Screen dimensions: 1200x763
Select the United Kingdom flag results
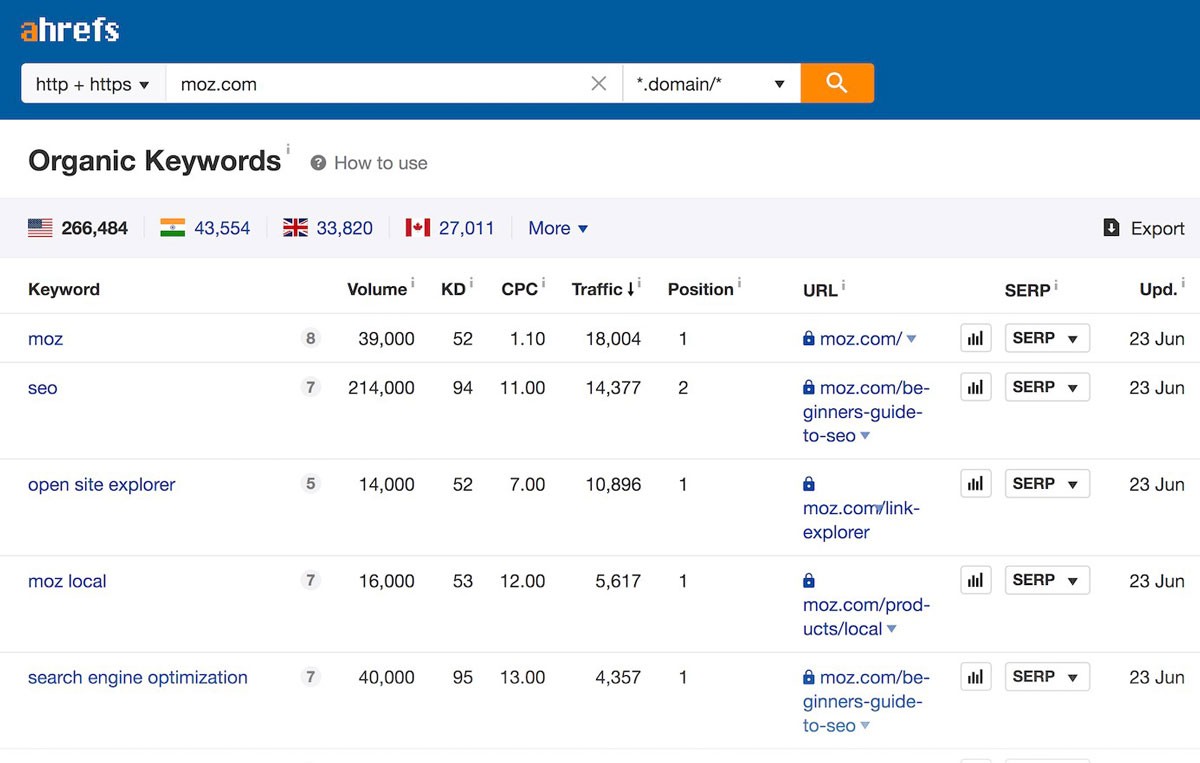pos(295,228)
